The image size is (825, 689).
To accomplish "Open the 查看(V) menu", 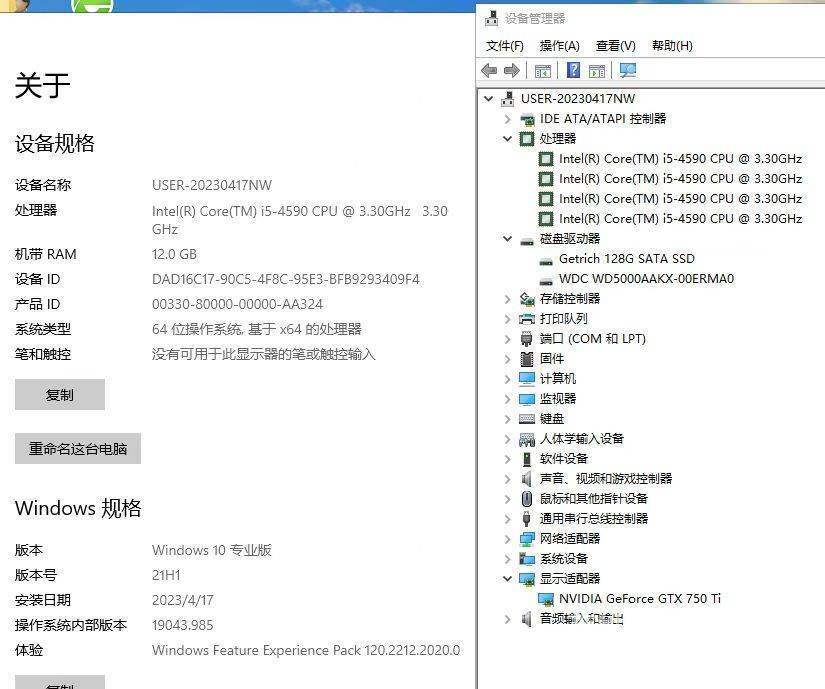I will pyautogui.click(x=616, y=46).
